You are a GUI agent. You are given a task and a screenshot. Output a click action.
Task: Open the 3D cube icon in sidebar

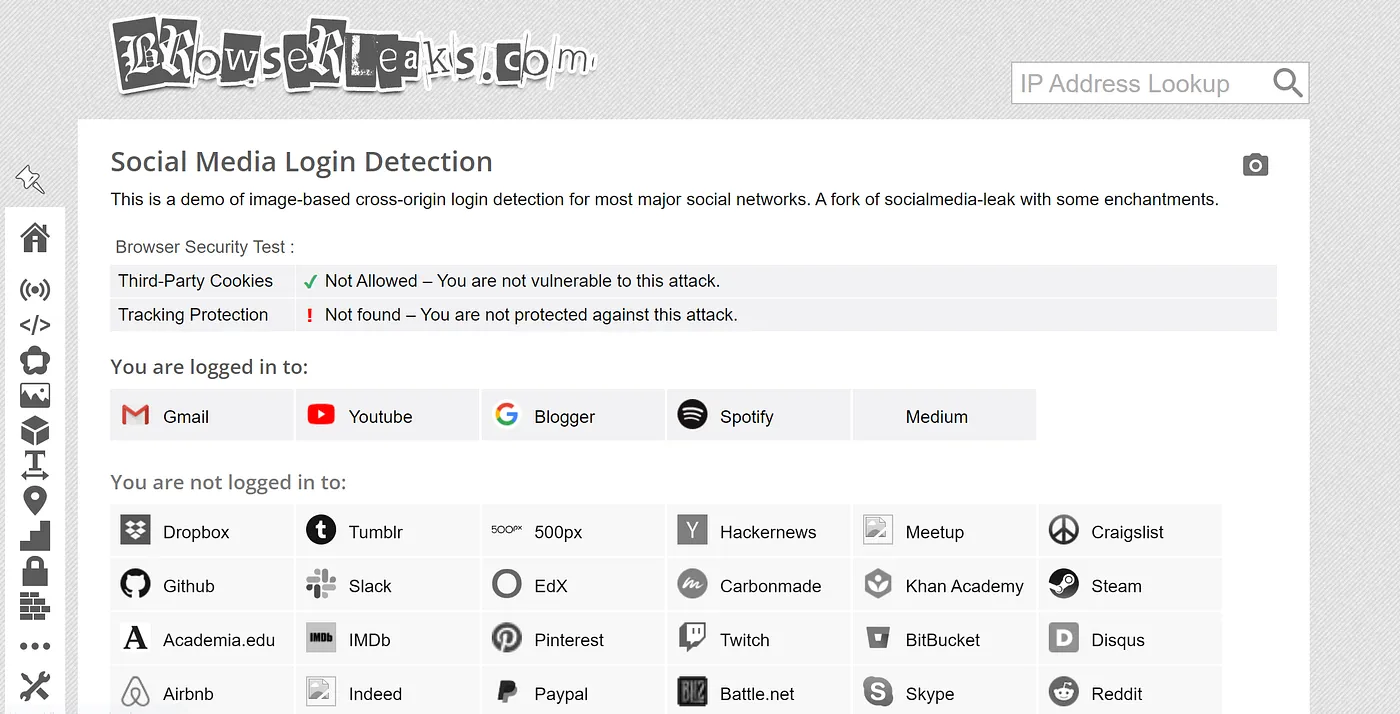(x=35, y=431)
